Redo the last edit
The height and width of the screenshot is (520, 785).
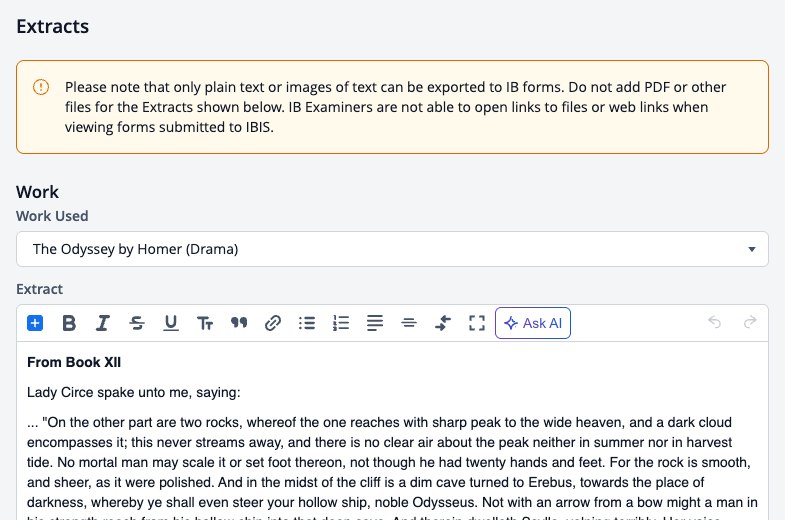click(750, 322)
